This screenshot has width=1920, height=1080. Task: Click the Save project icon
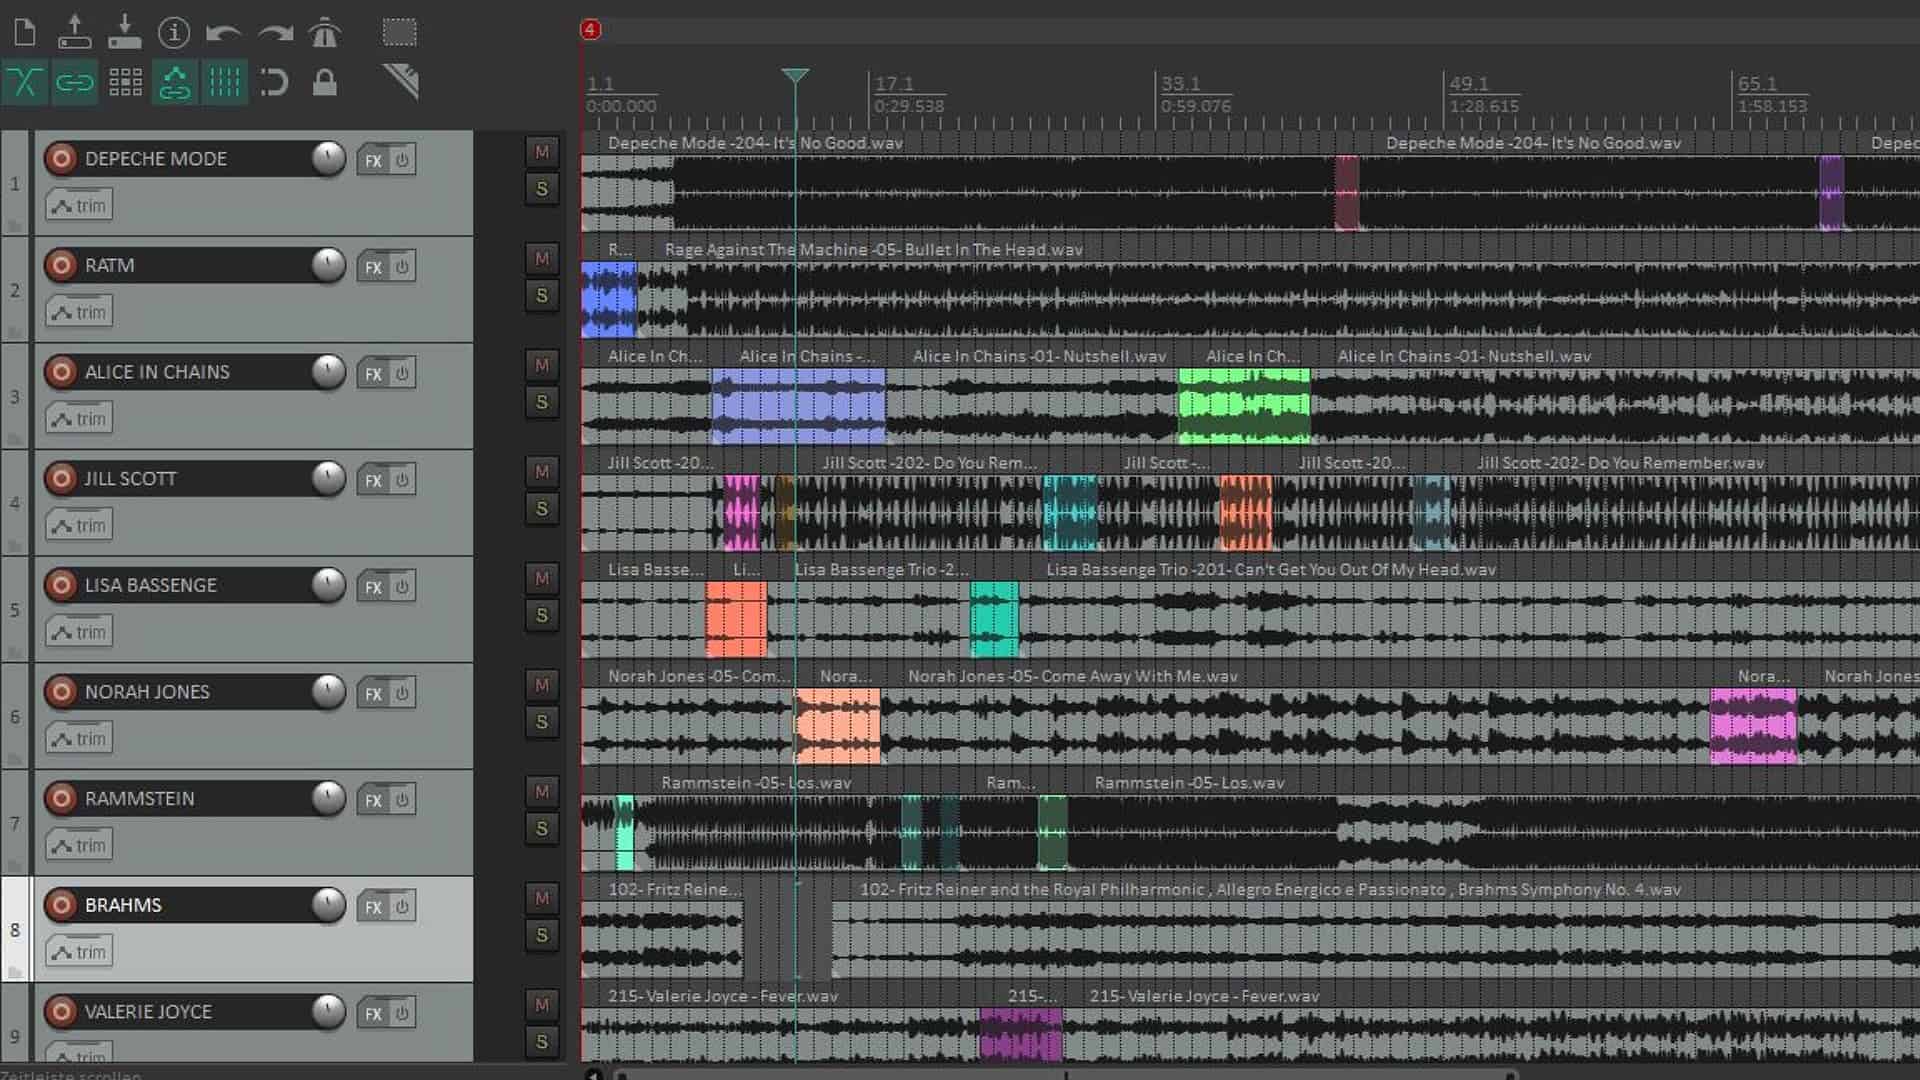pos(125,33)
